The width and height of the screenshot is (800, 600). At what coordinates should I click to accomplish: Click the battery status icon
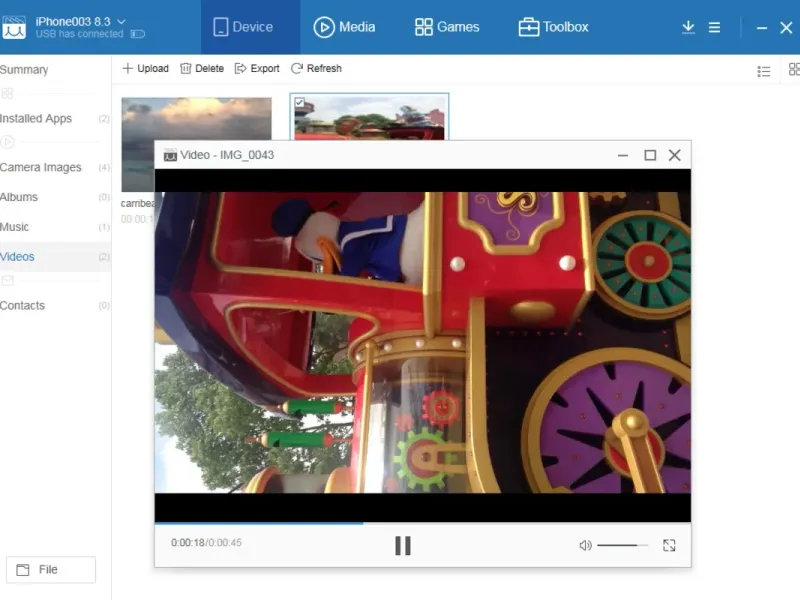(138, 34)
